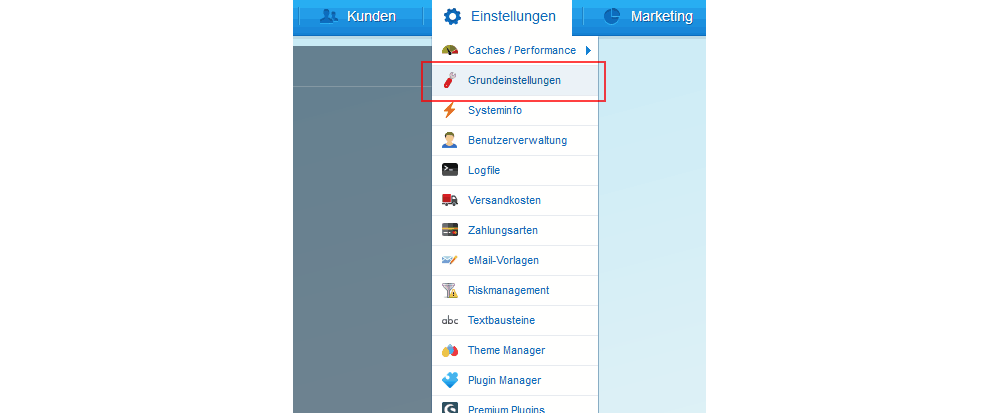This screenshot has width=1000, height=413.
Task: Click the Logfile terminal icon
Action: [450, 170]
